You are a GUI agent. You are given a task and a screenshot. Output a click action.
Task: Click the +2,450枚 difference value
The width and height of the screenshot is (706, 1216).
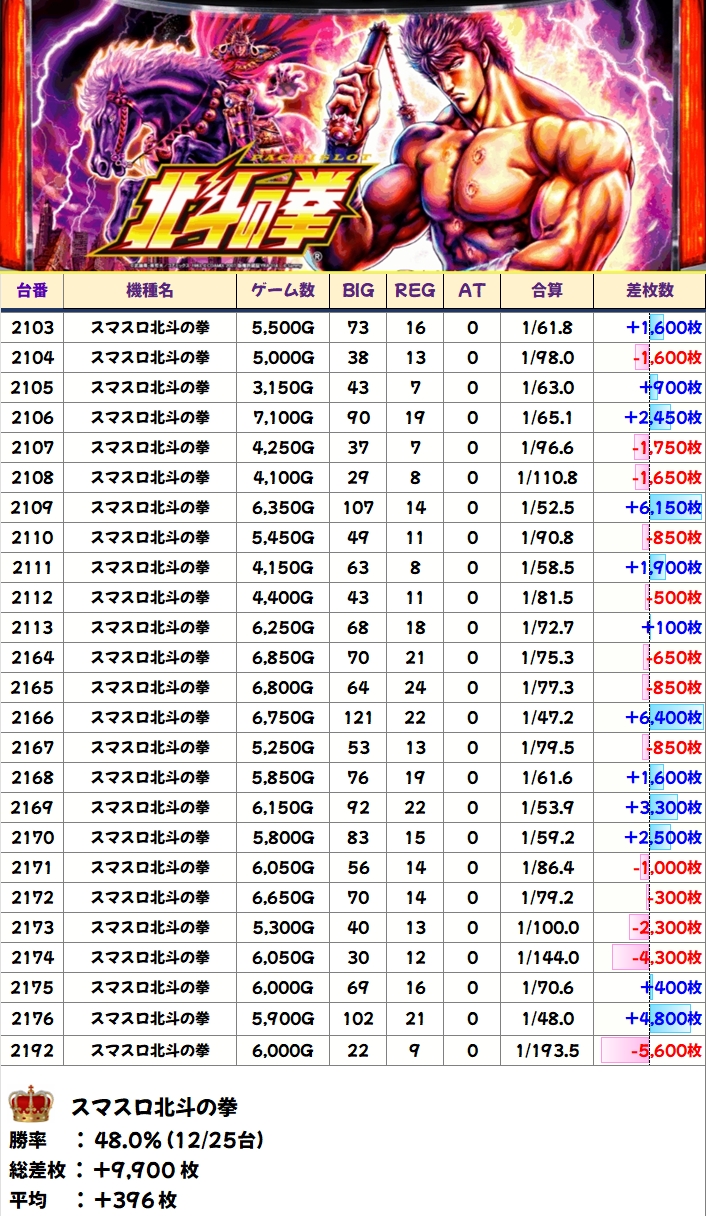pos(663,417)
